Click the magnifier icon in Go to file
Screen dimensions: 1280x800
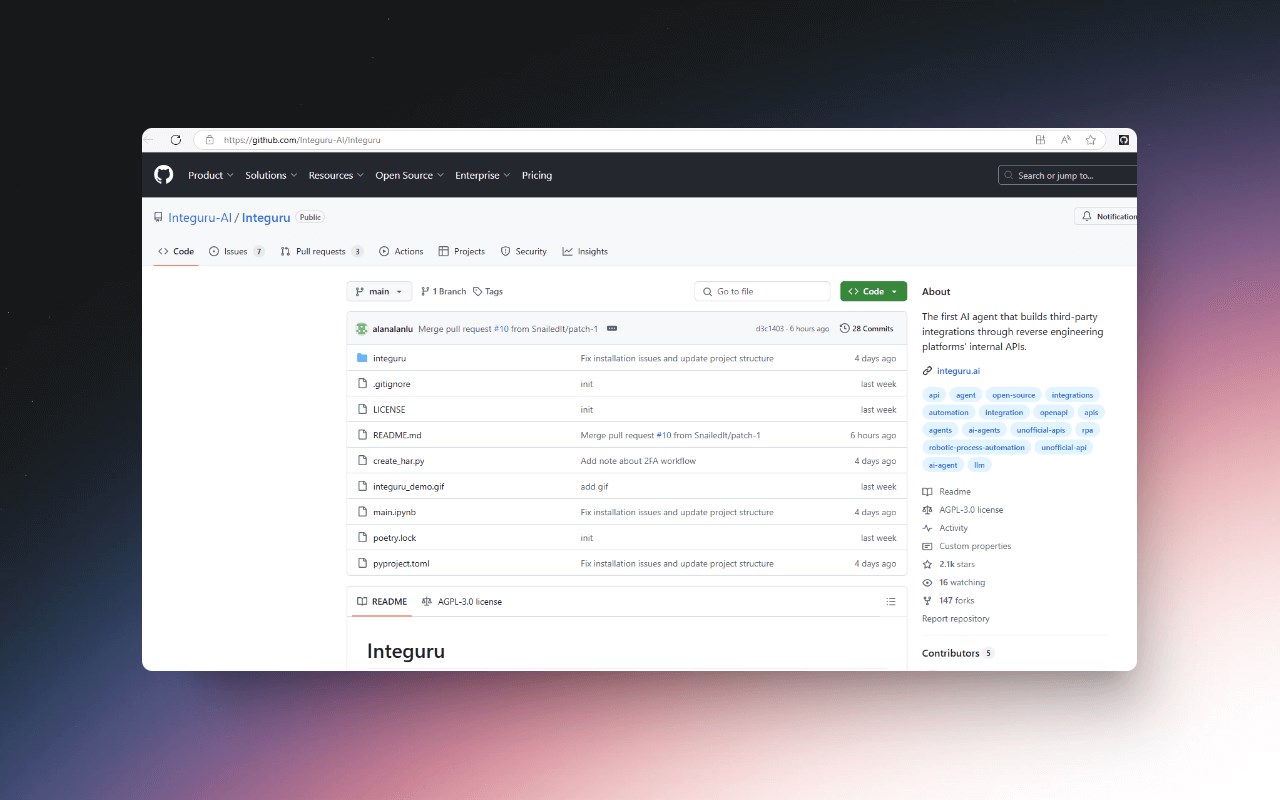click(x=707, y=291)
